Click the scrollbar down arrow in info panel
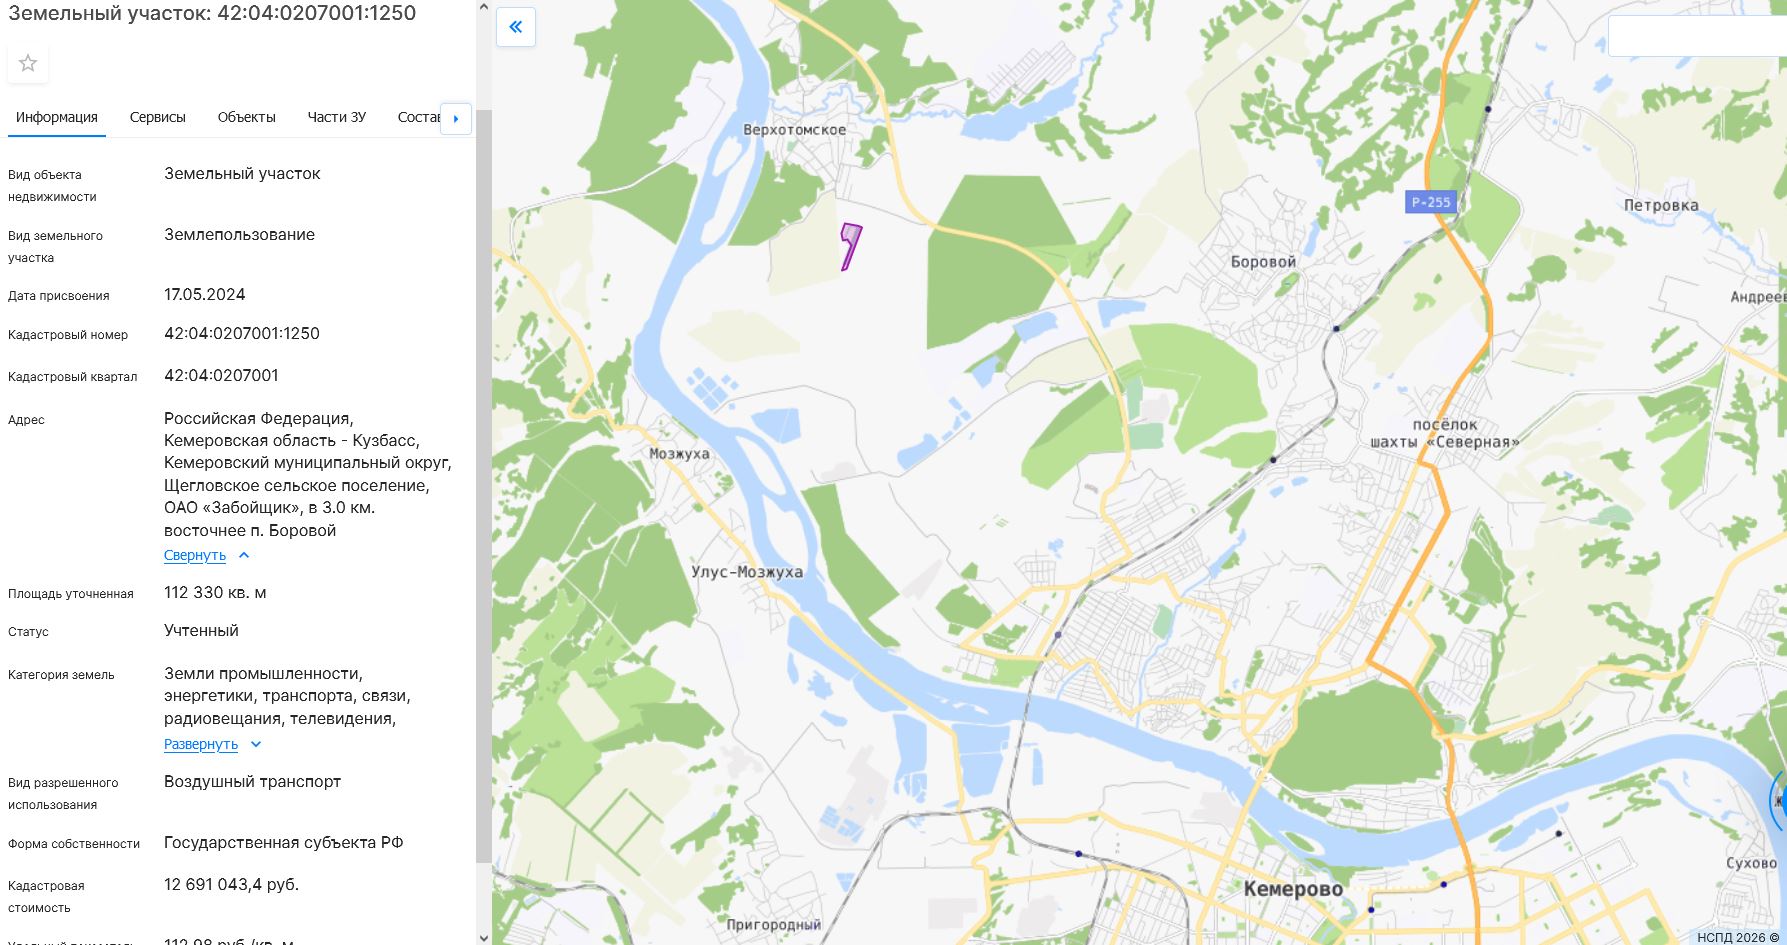 [x=484, y=937]
